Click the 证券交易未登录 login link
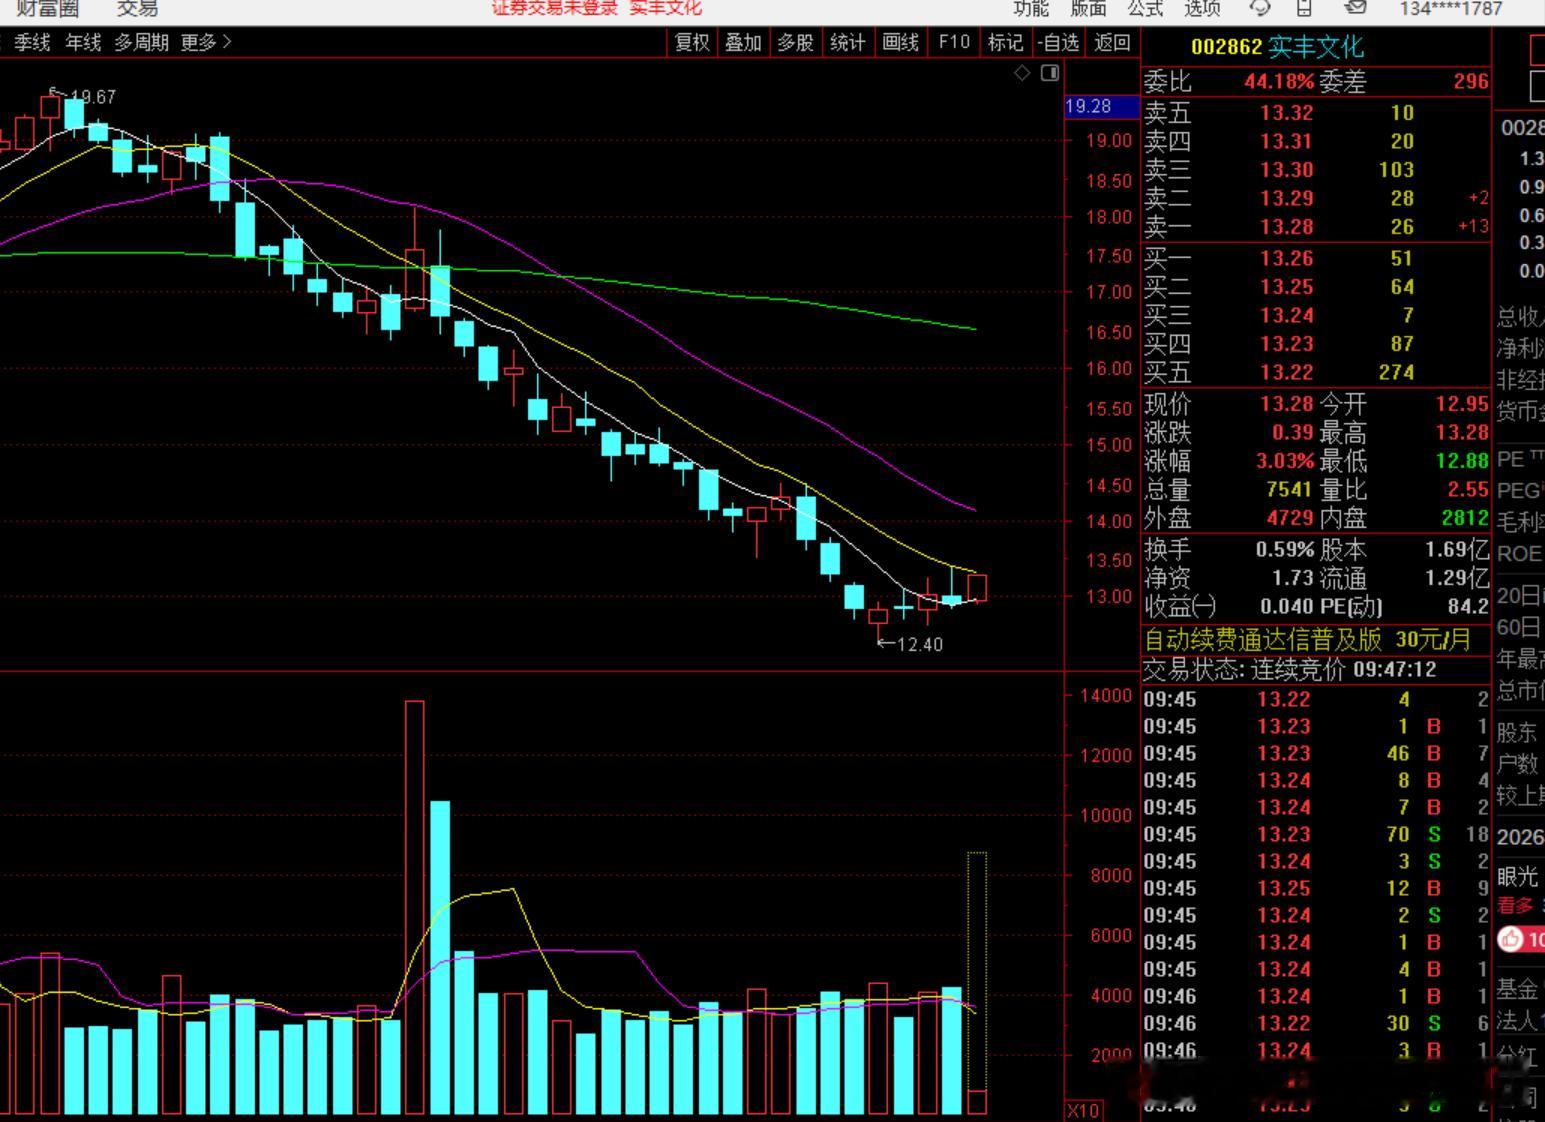 [554, 8]
